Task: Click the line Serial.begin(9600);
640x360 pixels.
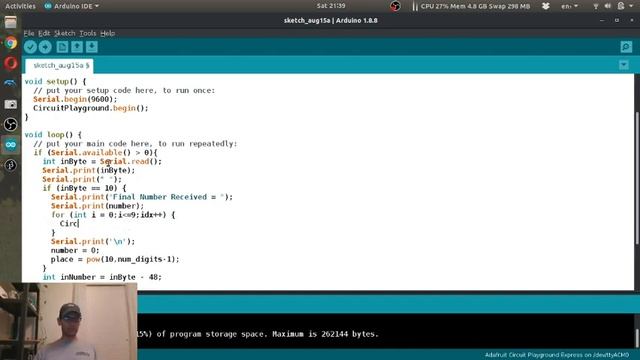Action: pos(75,99)
